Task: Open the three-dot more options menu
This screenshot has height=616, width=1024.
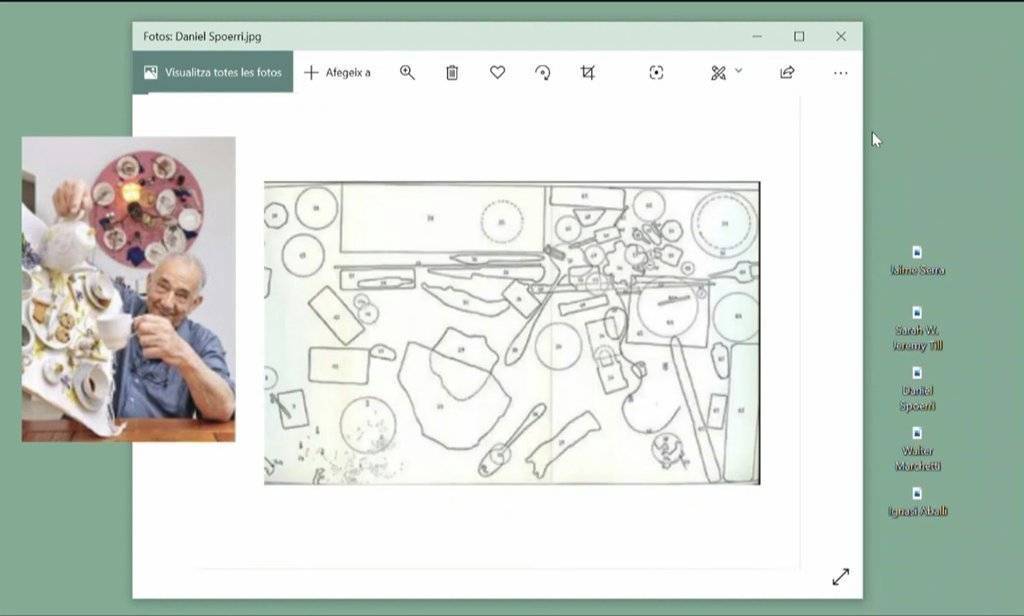Action: pos(840,73)
